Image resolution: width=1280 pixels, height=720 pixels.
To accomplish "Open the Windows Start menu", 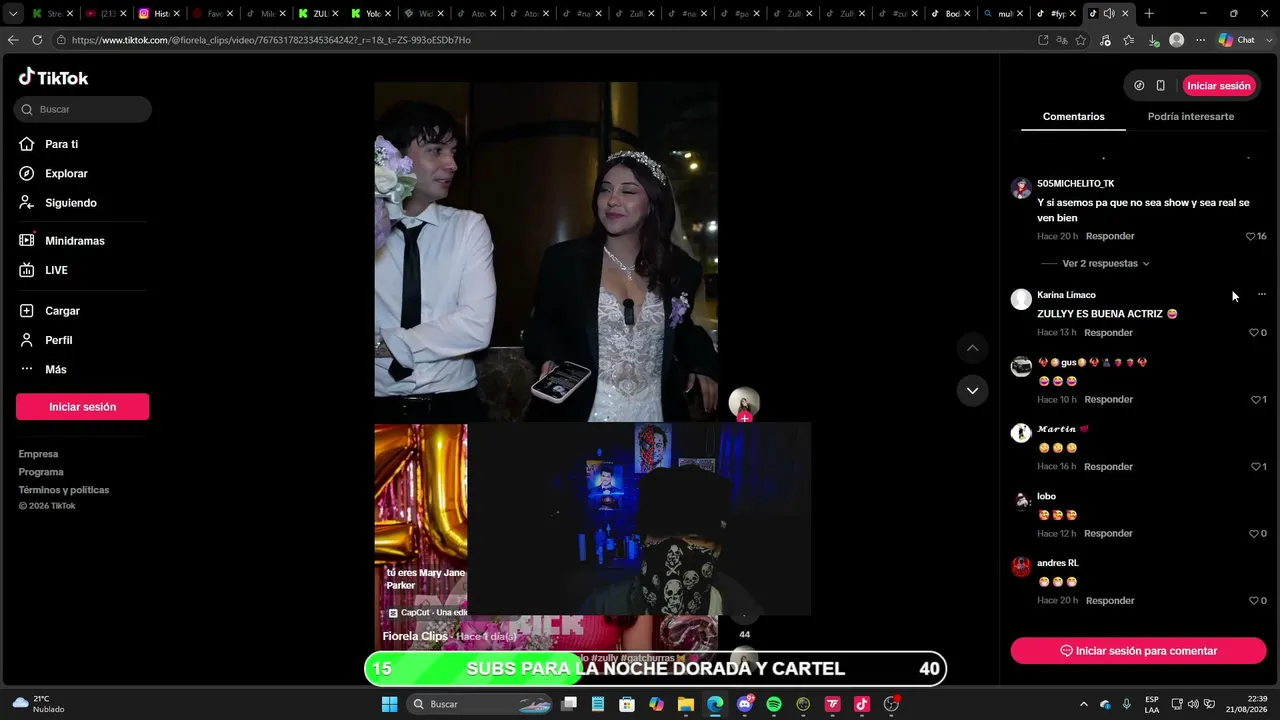I will pos(389,704).
